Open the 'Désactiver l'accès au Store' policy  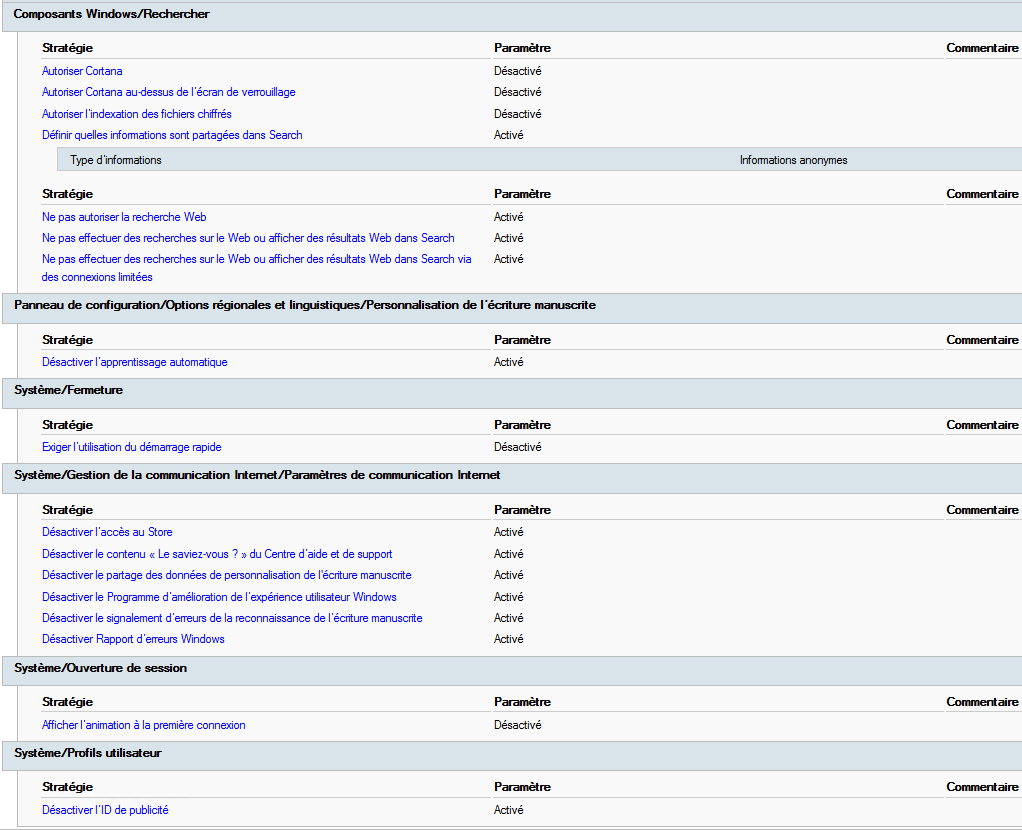107,532
